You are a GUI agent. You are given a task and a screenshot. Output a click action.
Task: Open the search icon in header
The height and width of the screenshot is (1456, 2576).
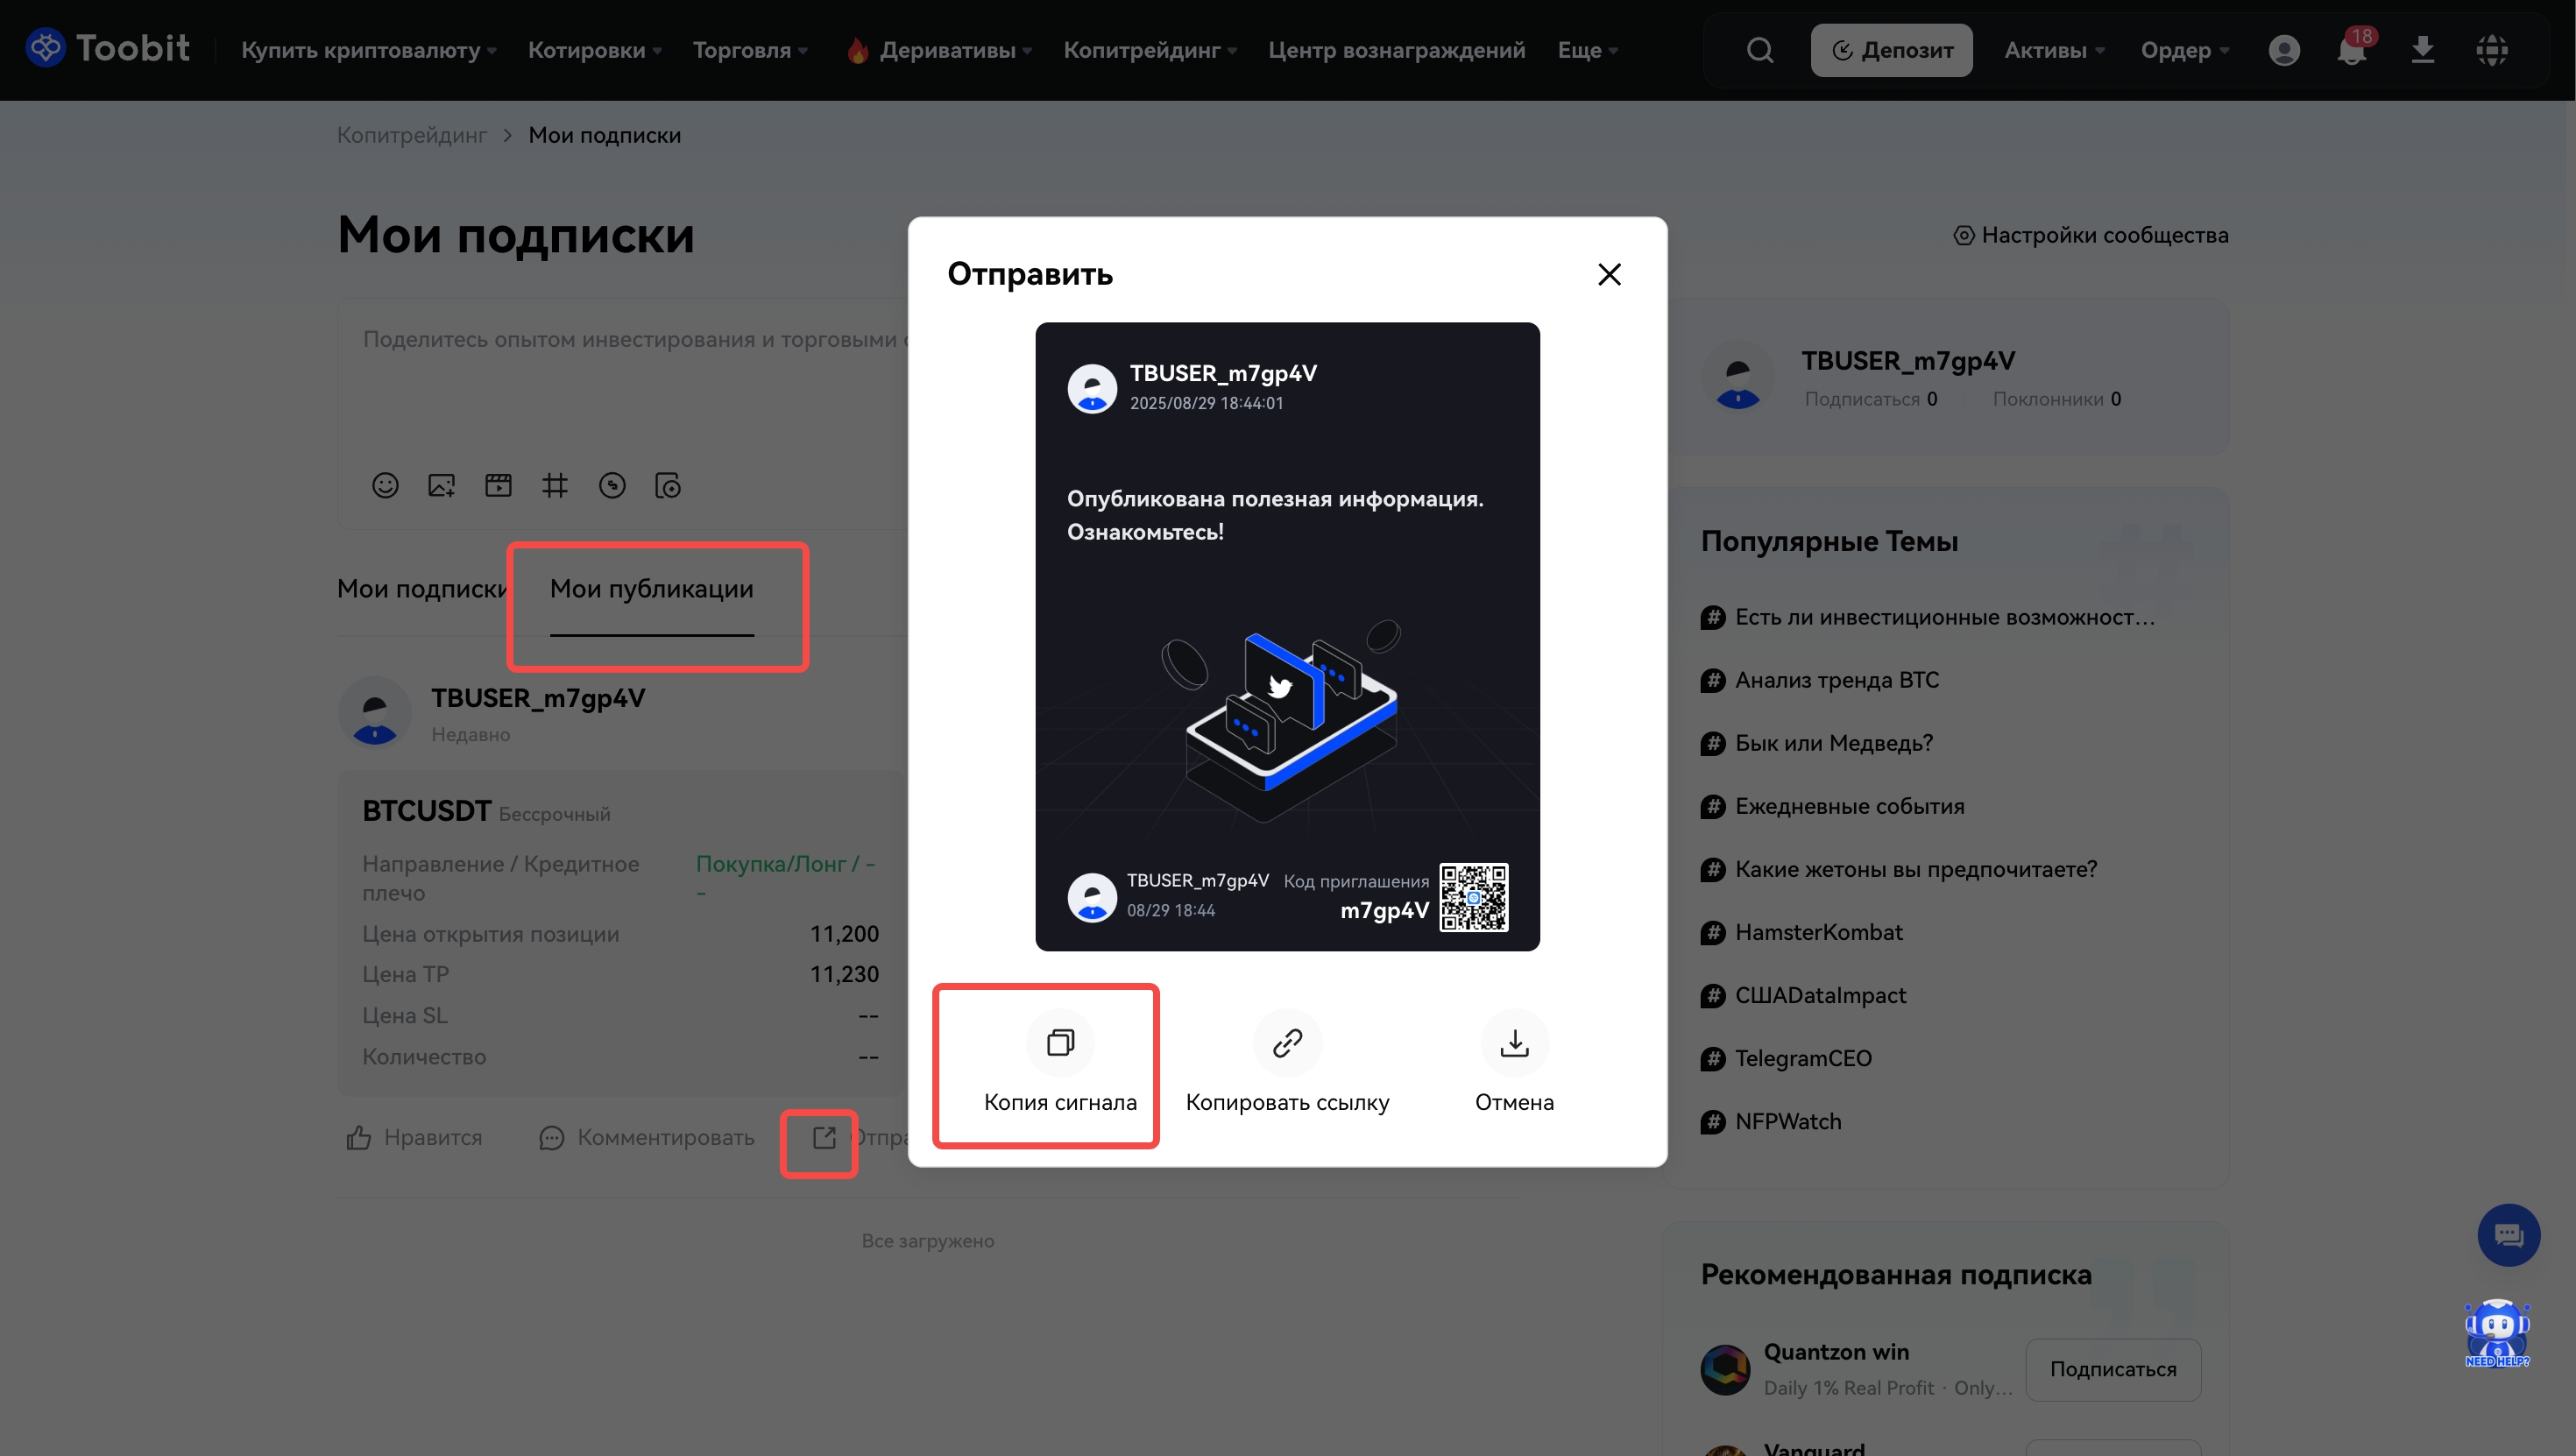coord(1760,50)
